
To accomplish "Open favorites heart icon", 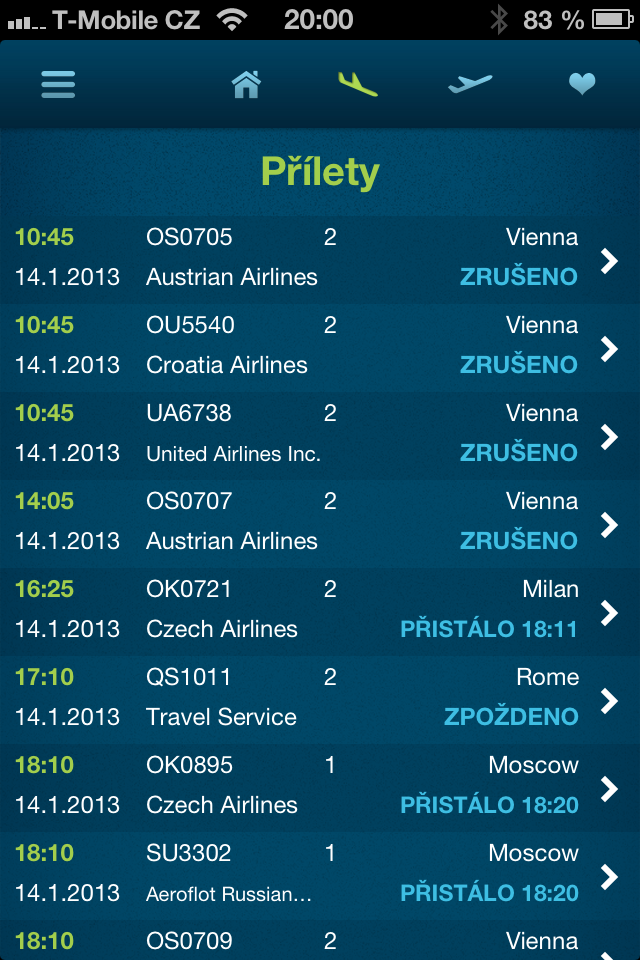I will coord(582,84).
